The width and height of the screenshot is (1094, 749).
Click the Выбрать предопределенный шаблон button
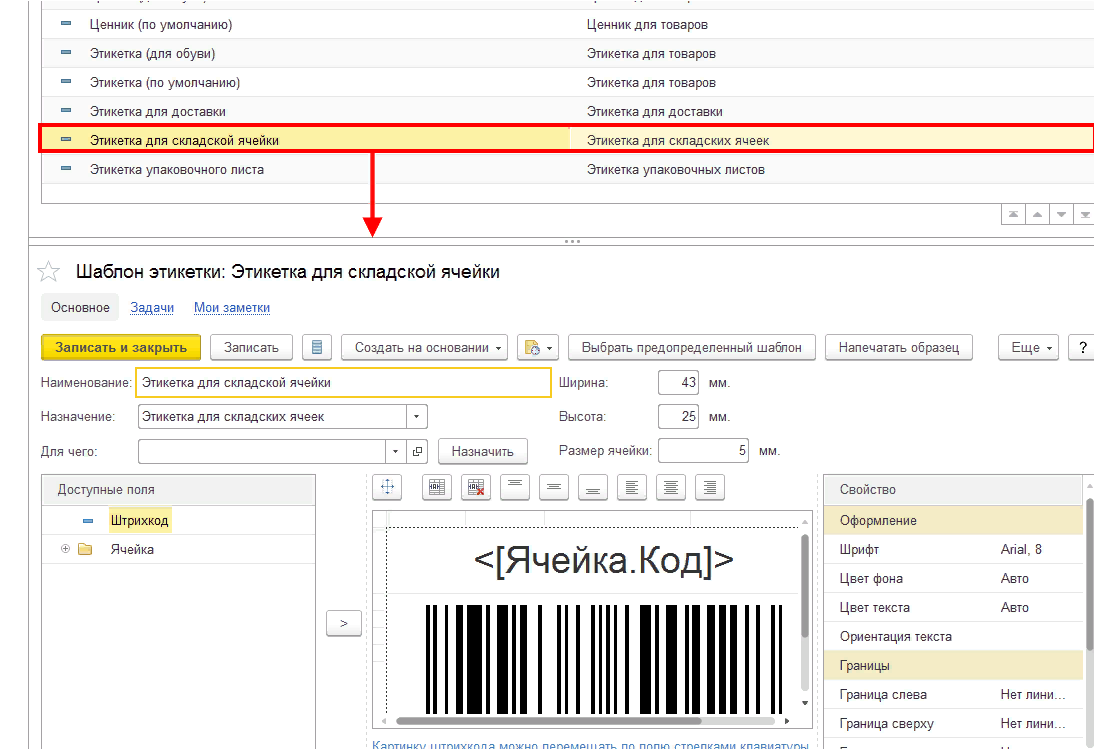[692, 347]
